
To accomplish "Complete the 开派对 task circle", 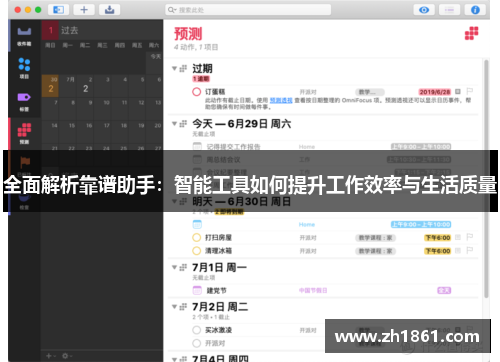I will click(x=197, y=343).
